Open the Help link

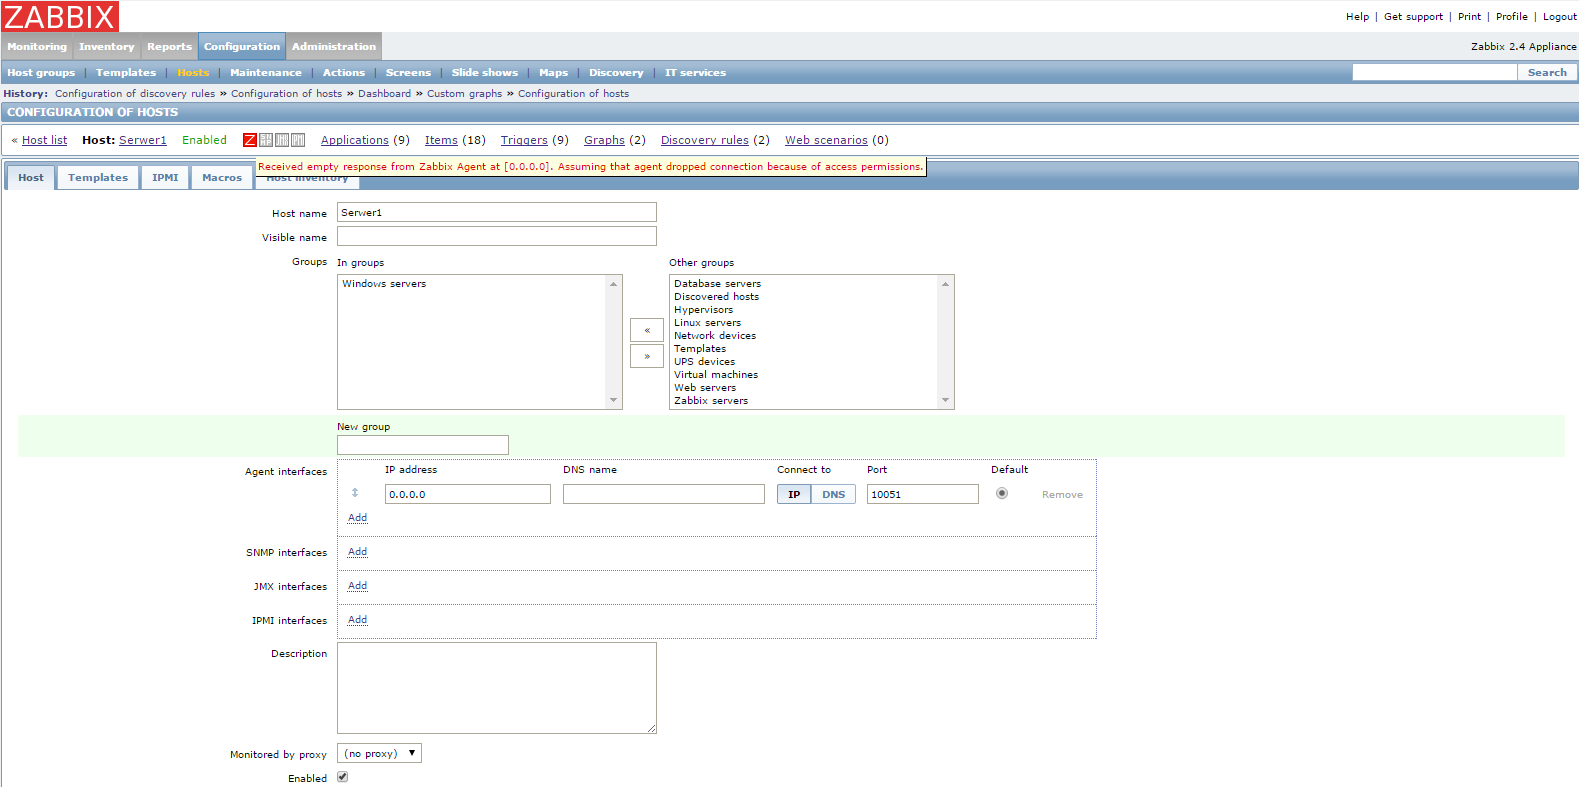click(1357, 17)
